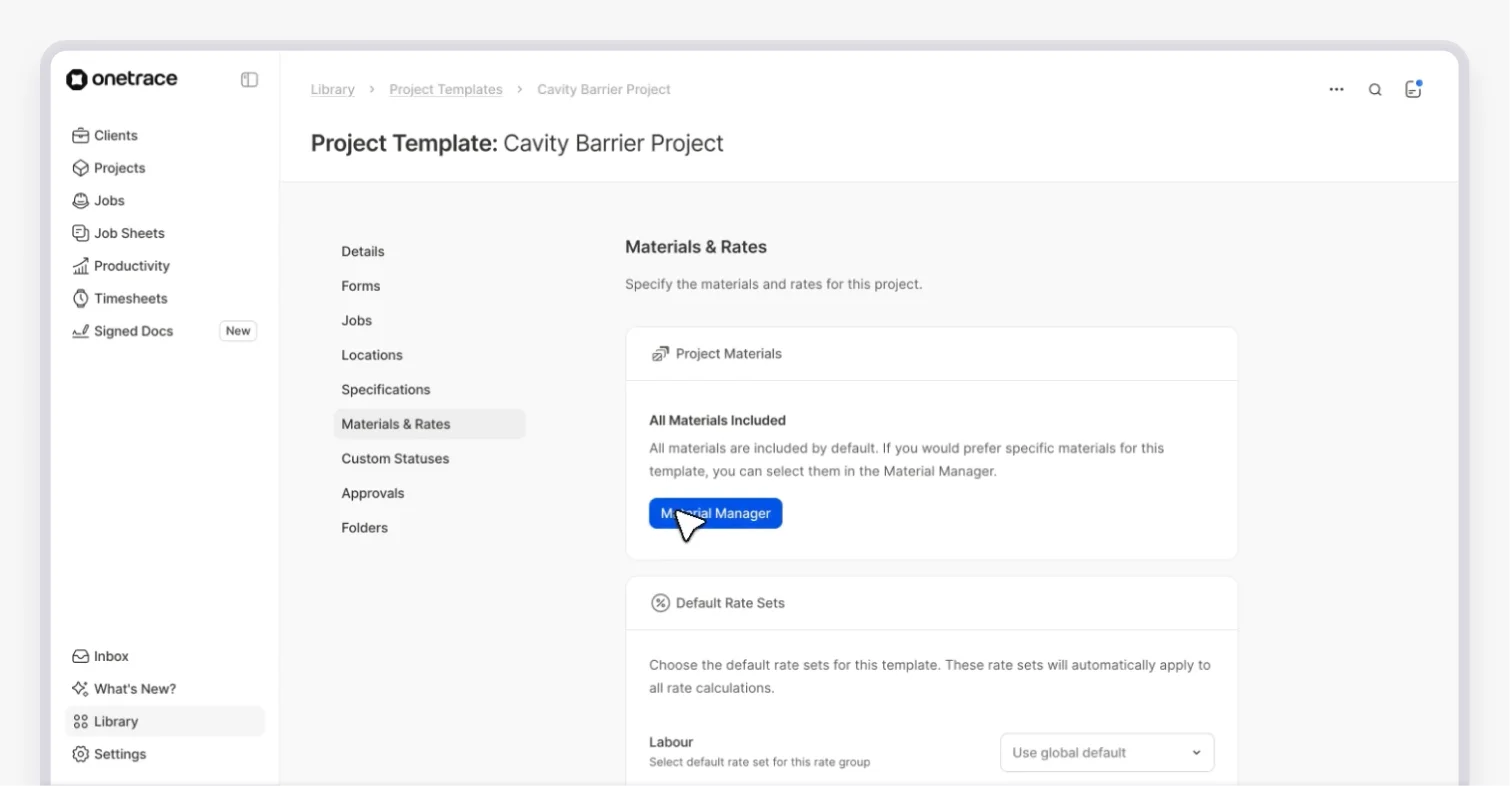Click the Project Materials header icon
1510x786 pixels.
(x=660, y=353)
